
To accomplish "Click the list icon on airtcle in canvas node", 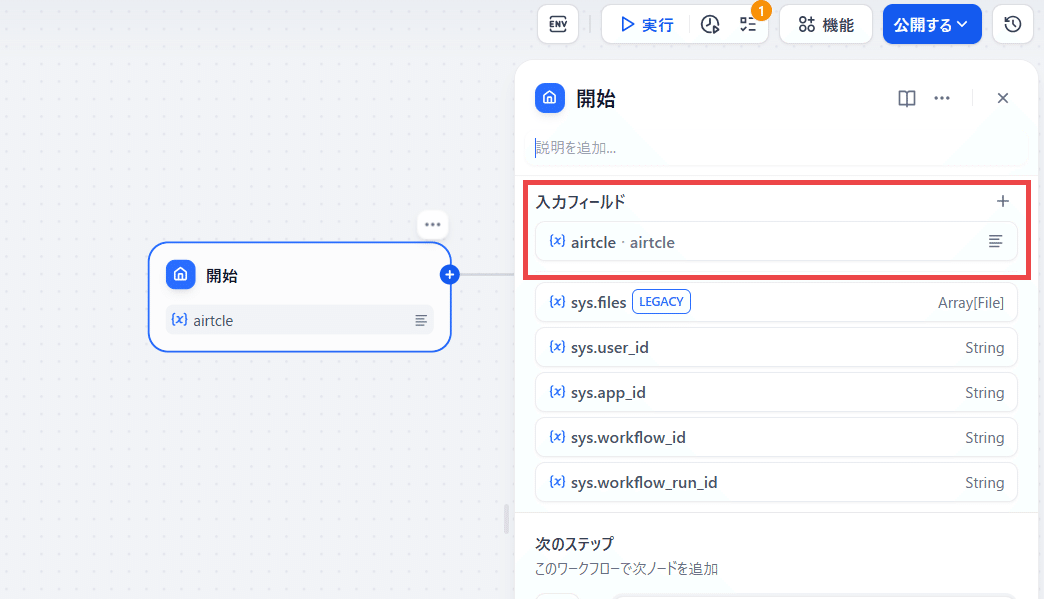I will 421,320.
